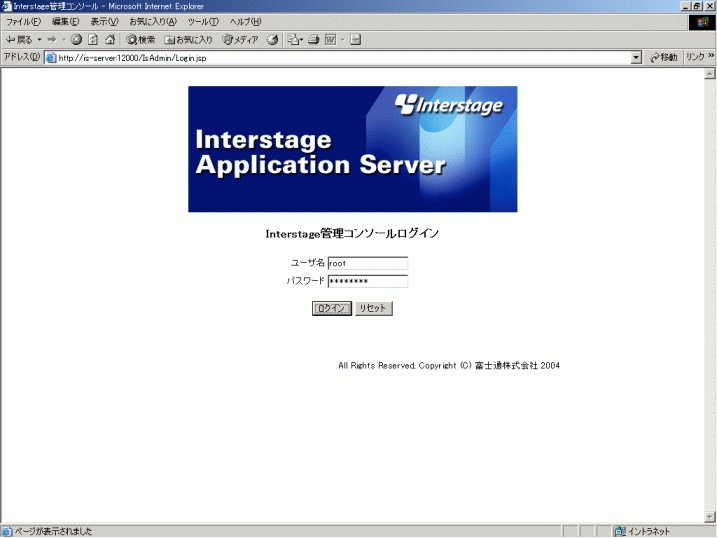
Task: Click the page icon in address bar
Action: (51, 58)
